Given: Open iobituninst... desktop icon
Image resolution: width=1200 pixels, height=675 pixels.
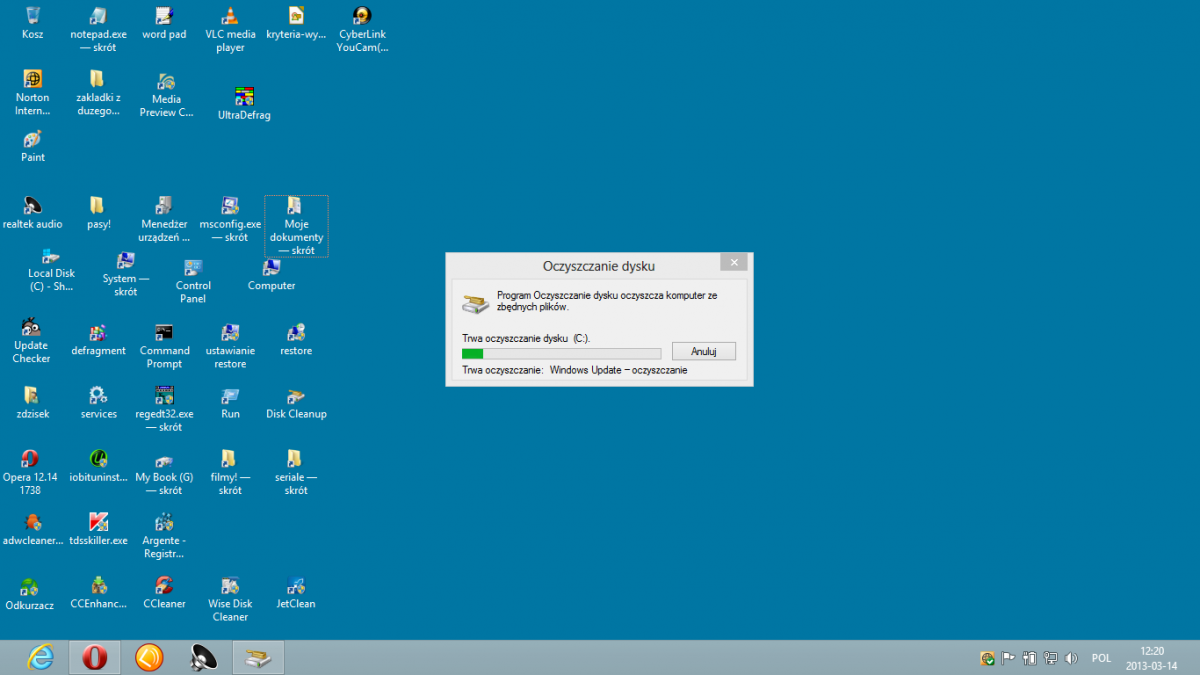Looking at the screenshot, I should tap(98, 459).
